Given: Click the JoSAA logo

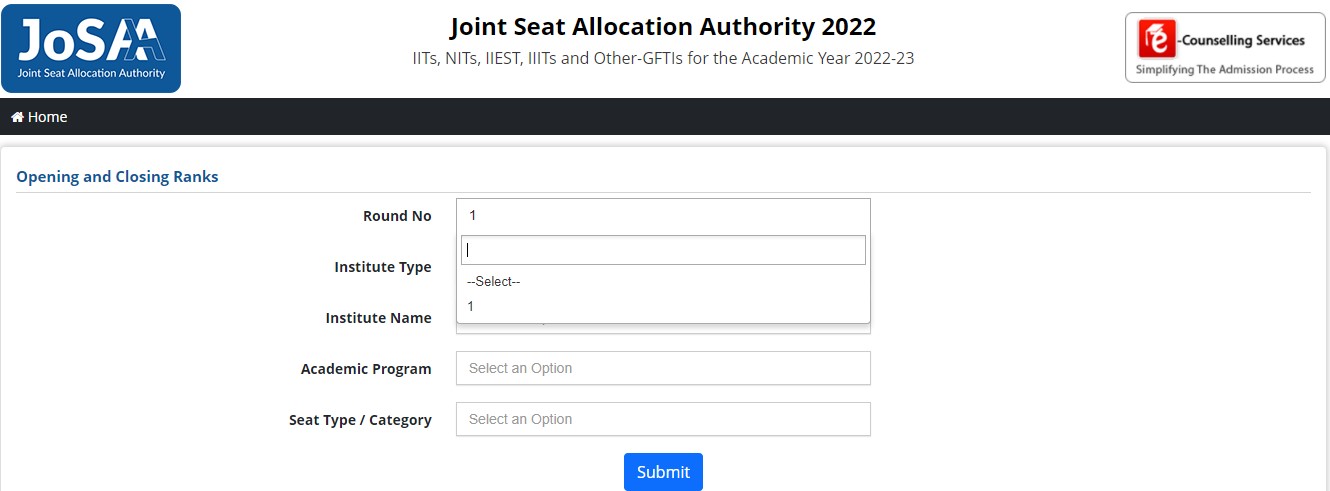Looking at the screenshot, I should pyautogui.click(x=91, y=48).
